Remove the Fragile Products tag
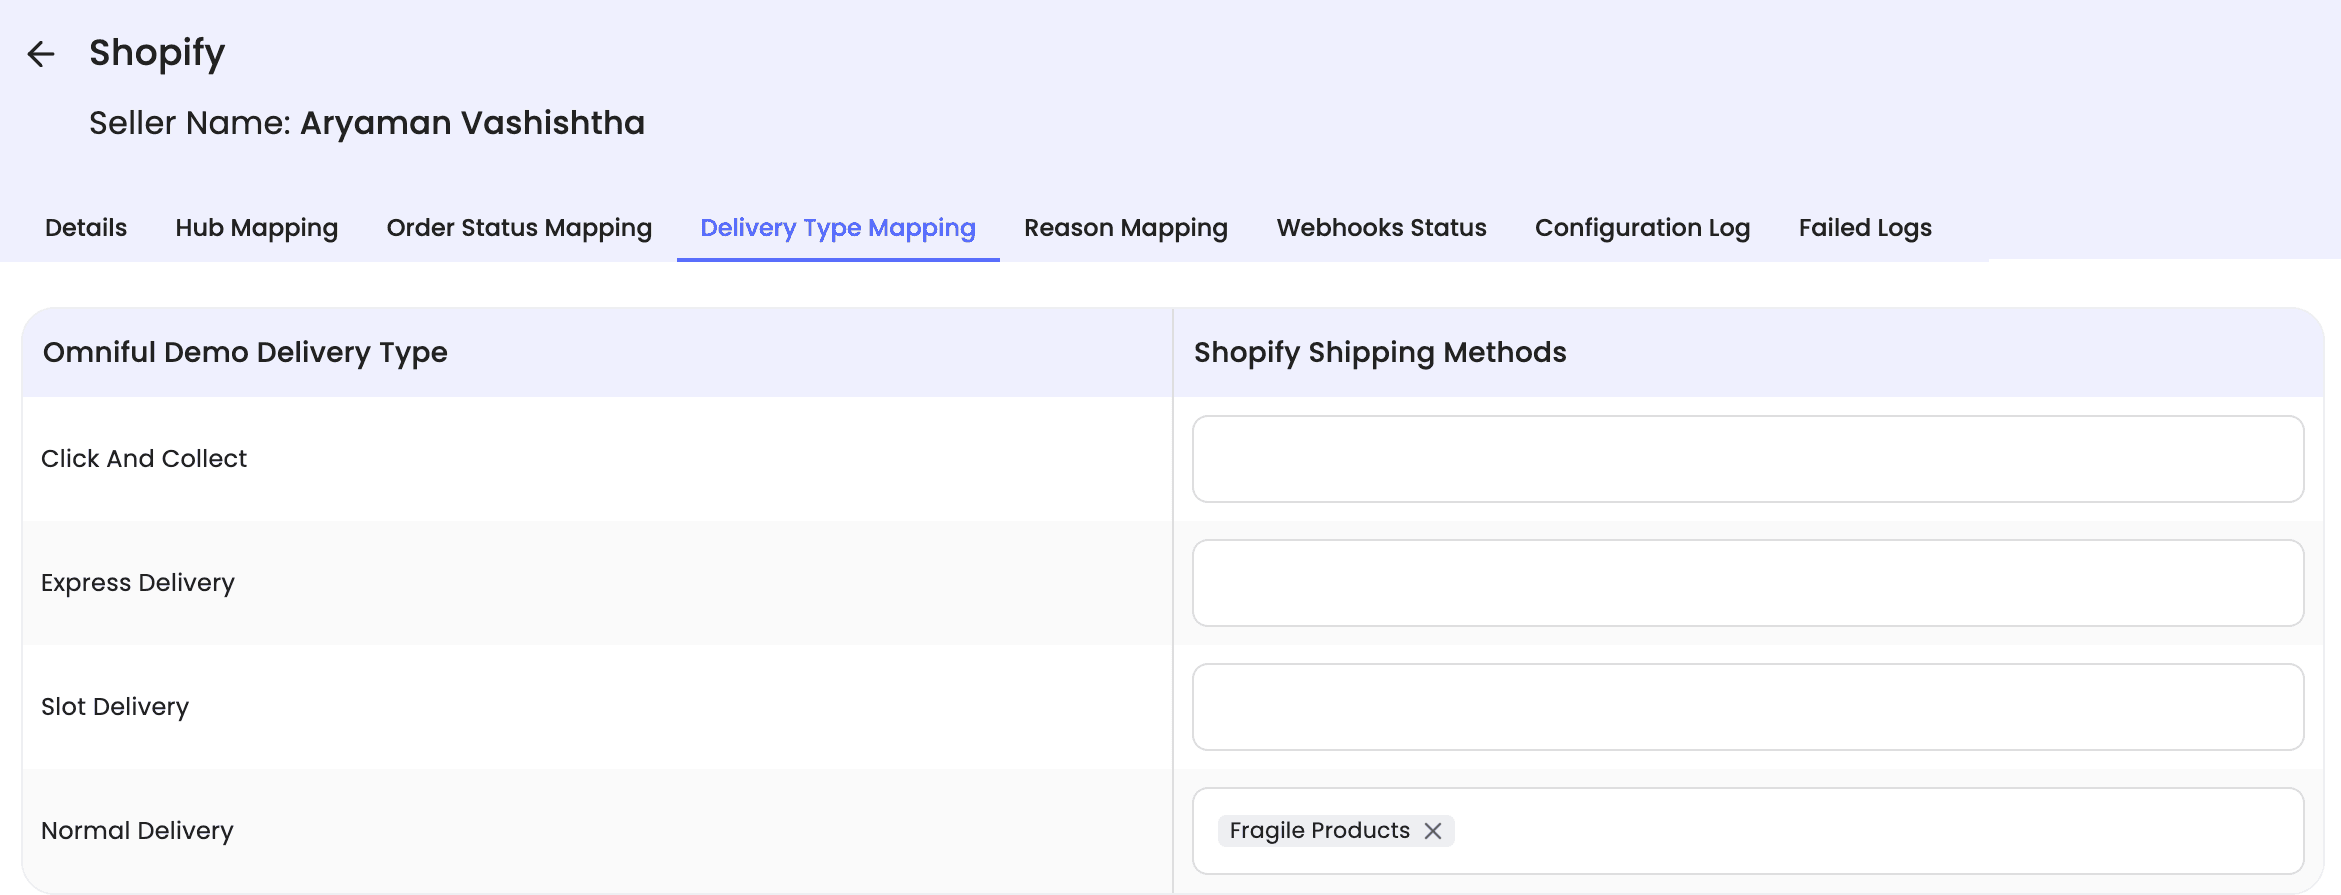The height and width of the screenshot is (895, 2341). click(x=1432, y=831)
